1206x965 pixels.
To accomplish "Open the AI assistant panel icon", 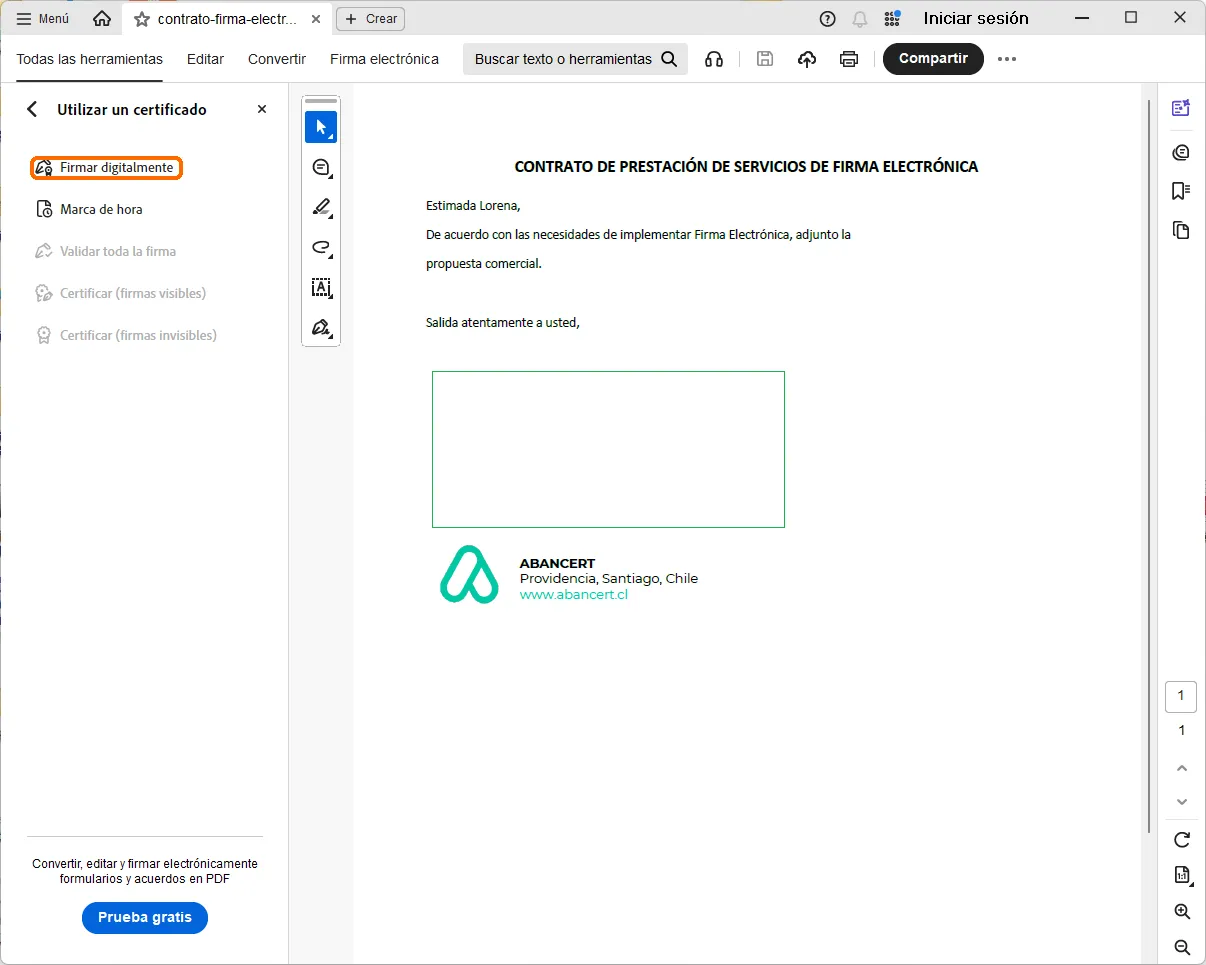I will tap(1181, 108).
